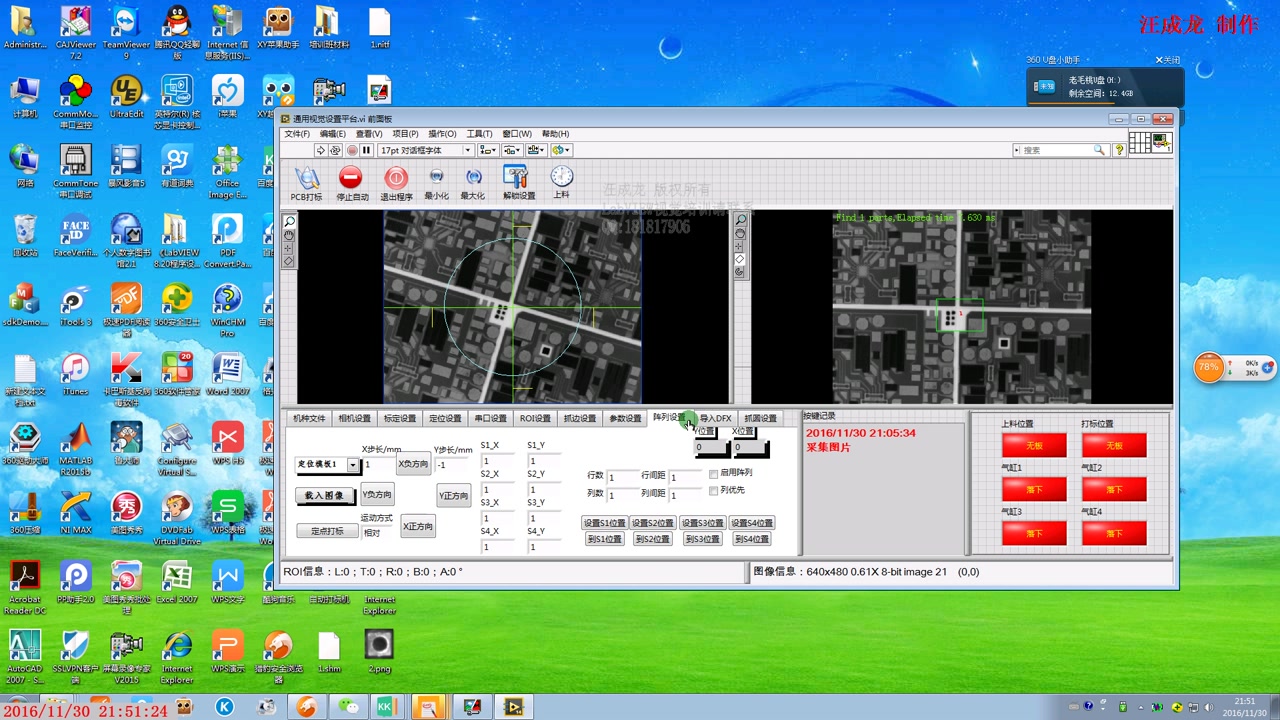Toggle the 列优先 checkbox

713,490
